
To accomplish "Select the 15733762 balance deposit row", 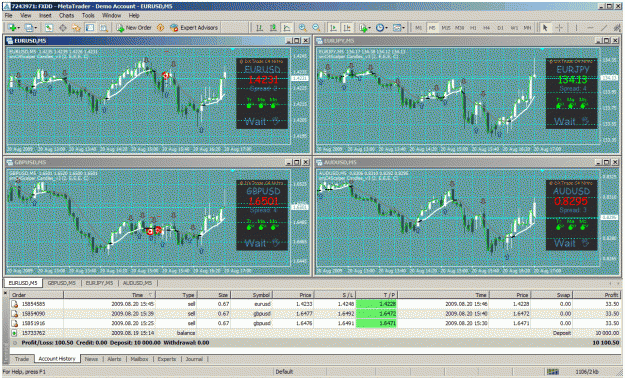I will click(315, 333).
